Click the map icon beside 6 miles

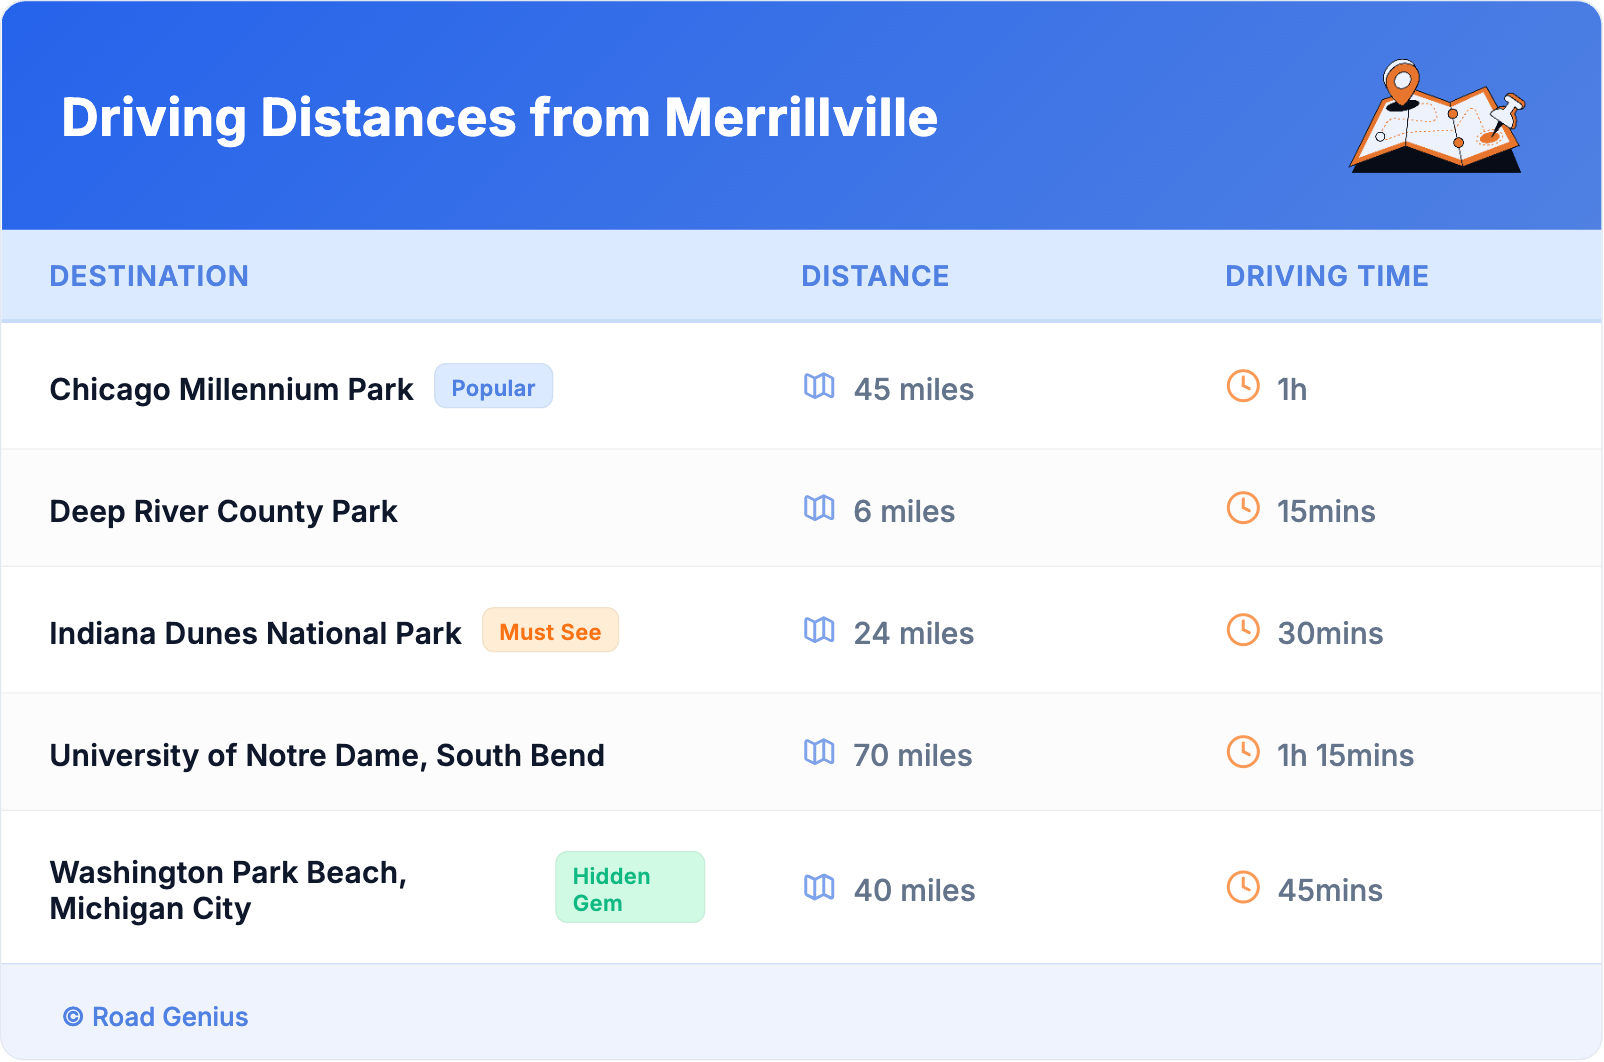(x=819, y=508)
